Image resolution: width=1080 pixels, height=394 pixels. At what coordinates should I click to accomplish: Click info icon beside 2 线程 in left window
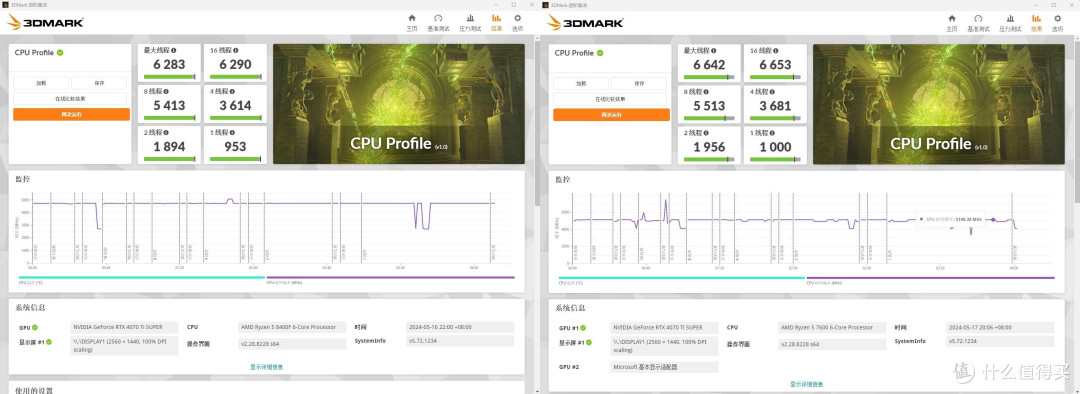tap(166, 132)
